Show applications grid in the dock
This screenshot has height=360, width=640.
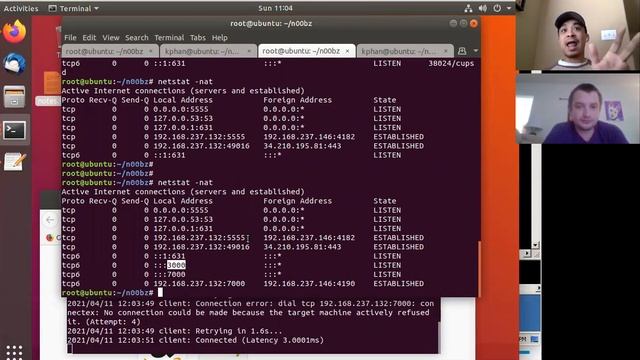tap(14, 352)
